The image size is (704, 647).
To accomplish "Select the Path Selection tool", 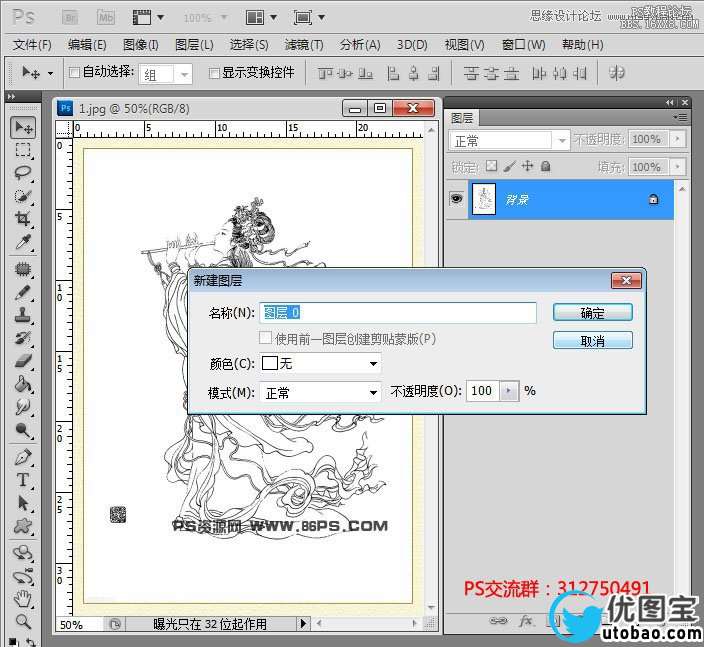I will [23, 503].
